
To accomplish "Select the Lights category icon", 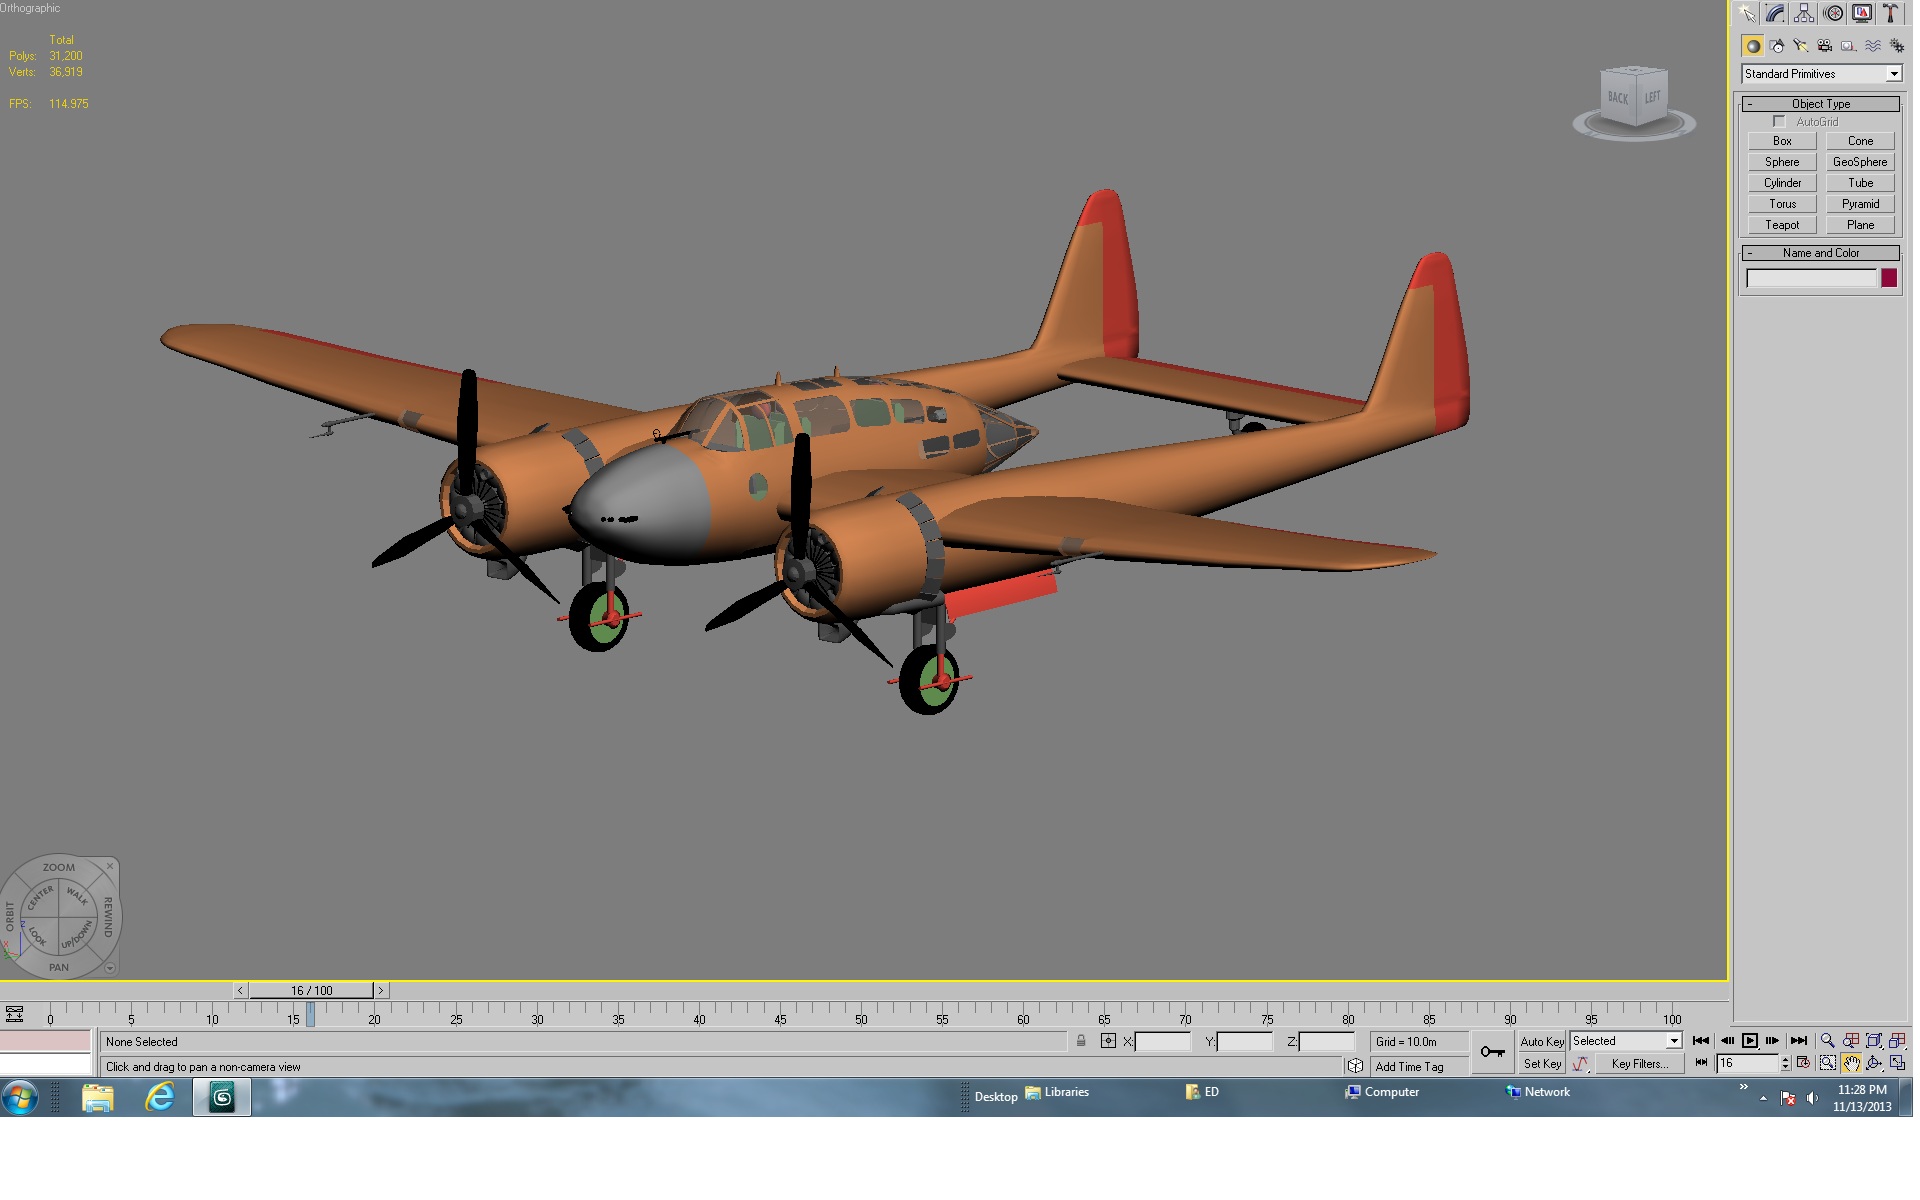I will (1801, 46).
